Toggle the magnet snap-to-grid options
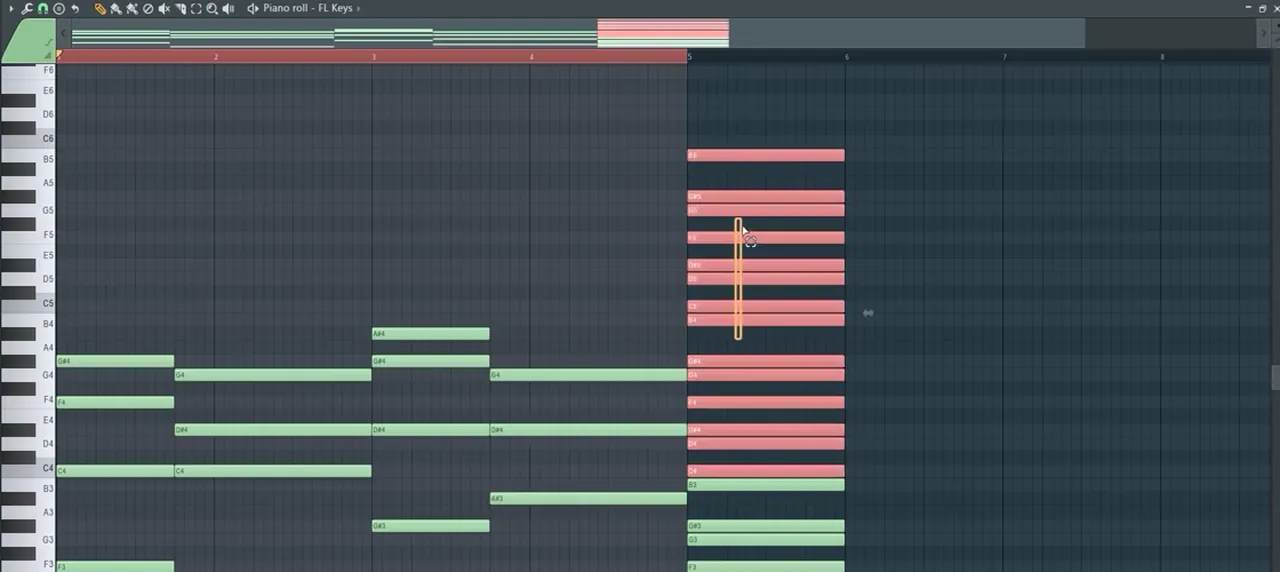Image resolution: width=1280 pixels, height=572 pixels. pos(42,8)
